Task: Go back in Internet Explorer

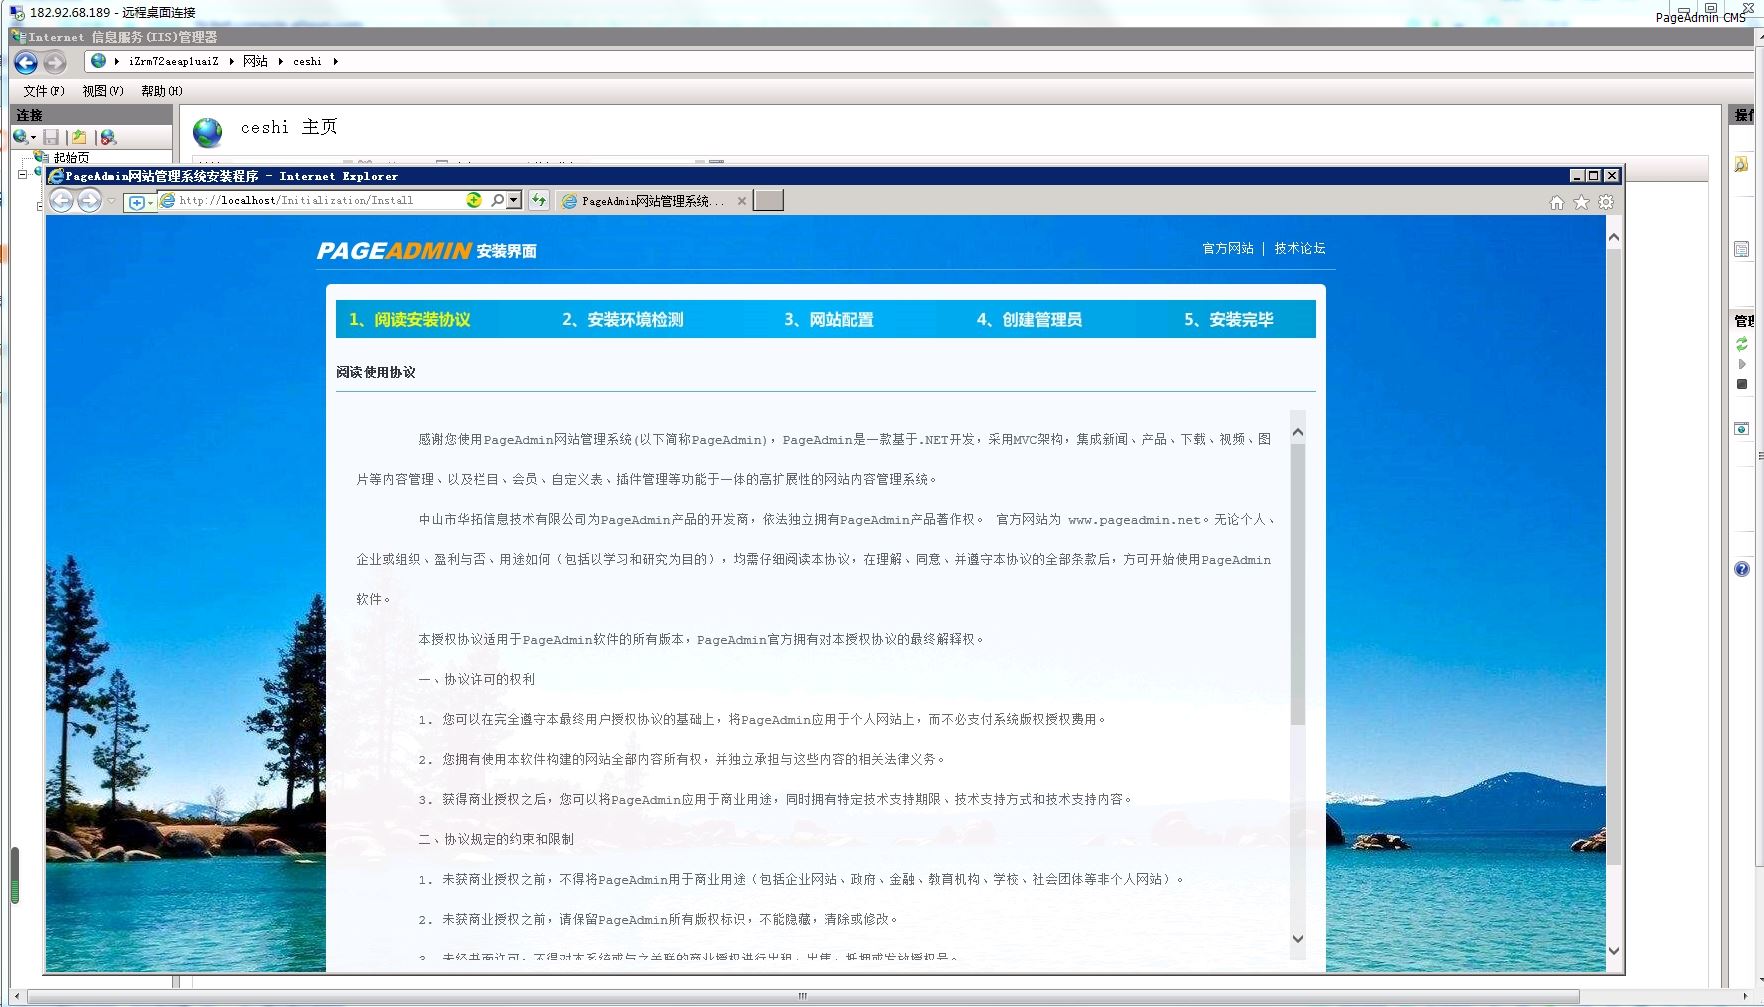Action: [x=62, y=201]
